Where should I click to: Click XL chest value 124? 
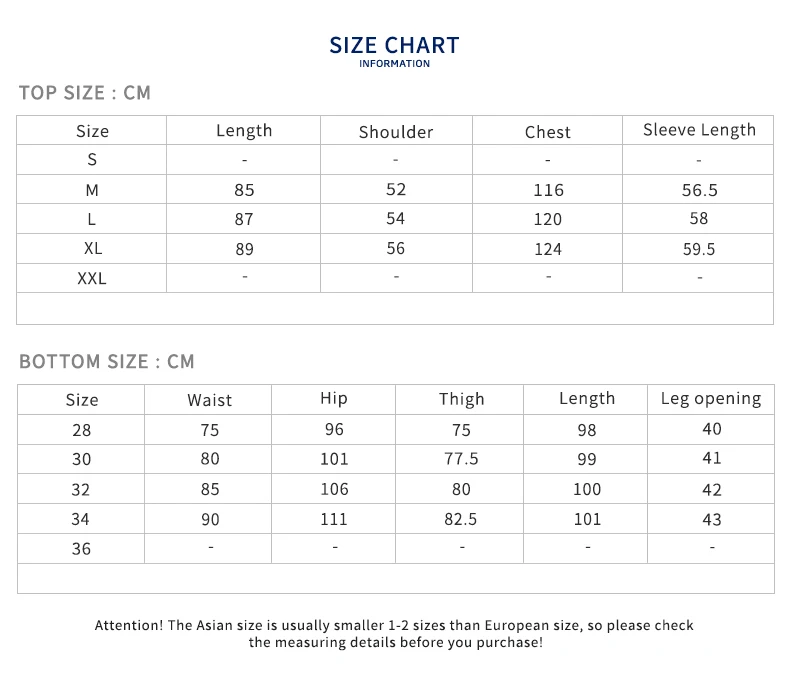pyautogui.click(x=548, y=249)
